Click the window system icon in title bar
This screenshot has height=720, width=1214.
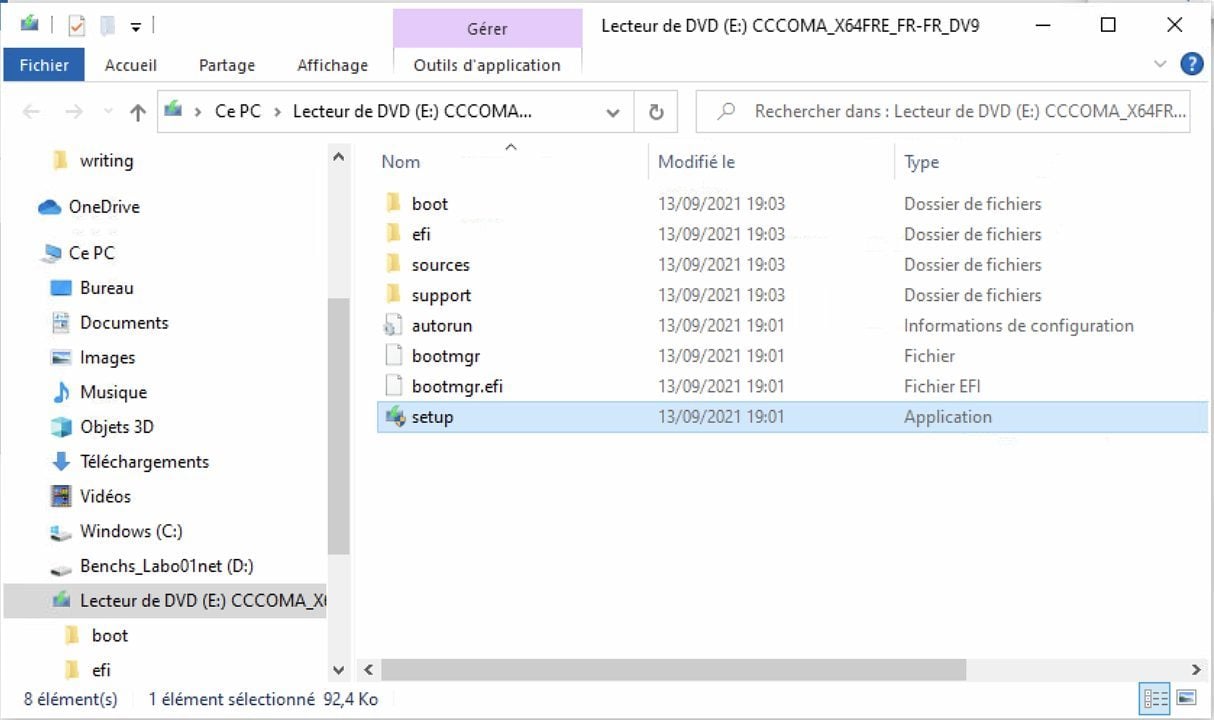click(30, 23)
